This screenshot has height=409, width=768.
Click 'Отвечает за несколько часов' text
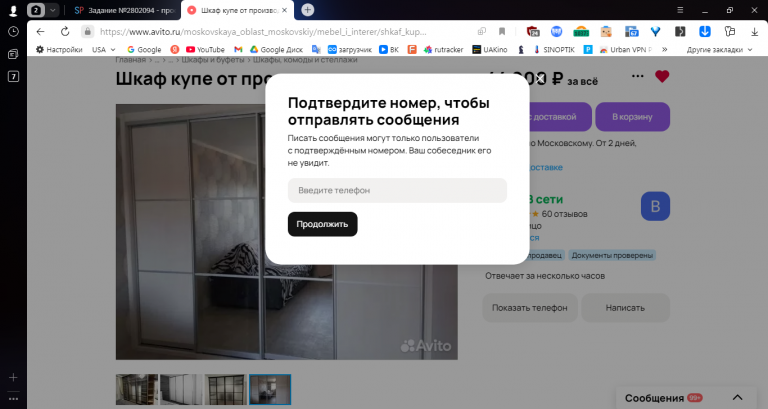click(545, 276)
